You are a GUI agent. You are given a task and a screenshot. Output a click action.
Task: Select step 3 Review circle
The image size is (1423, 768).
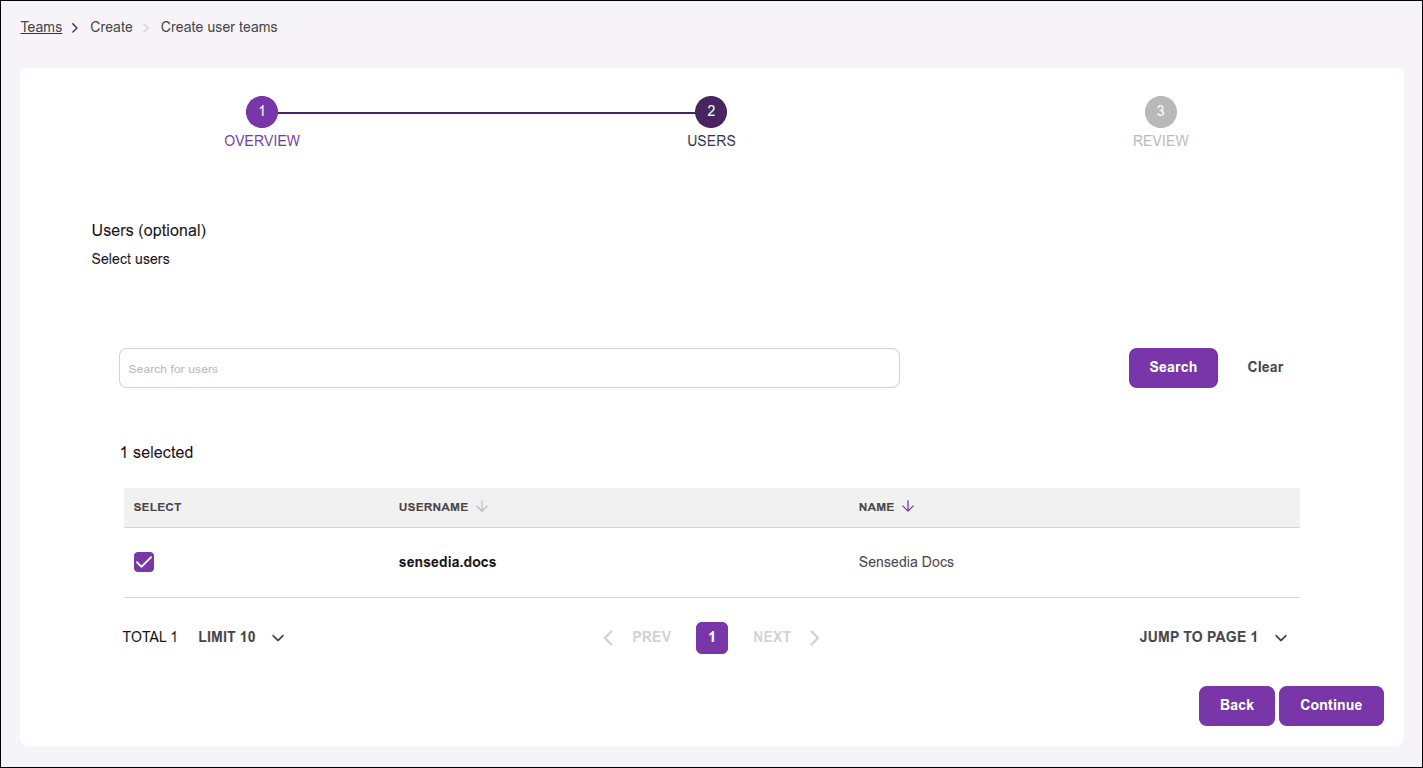coord(1160,111)
